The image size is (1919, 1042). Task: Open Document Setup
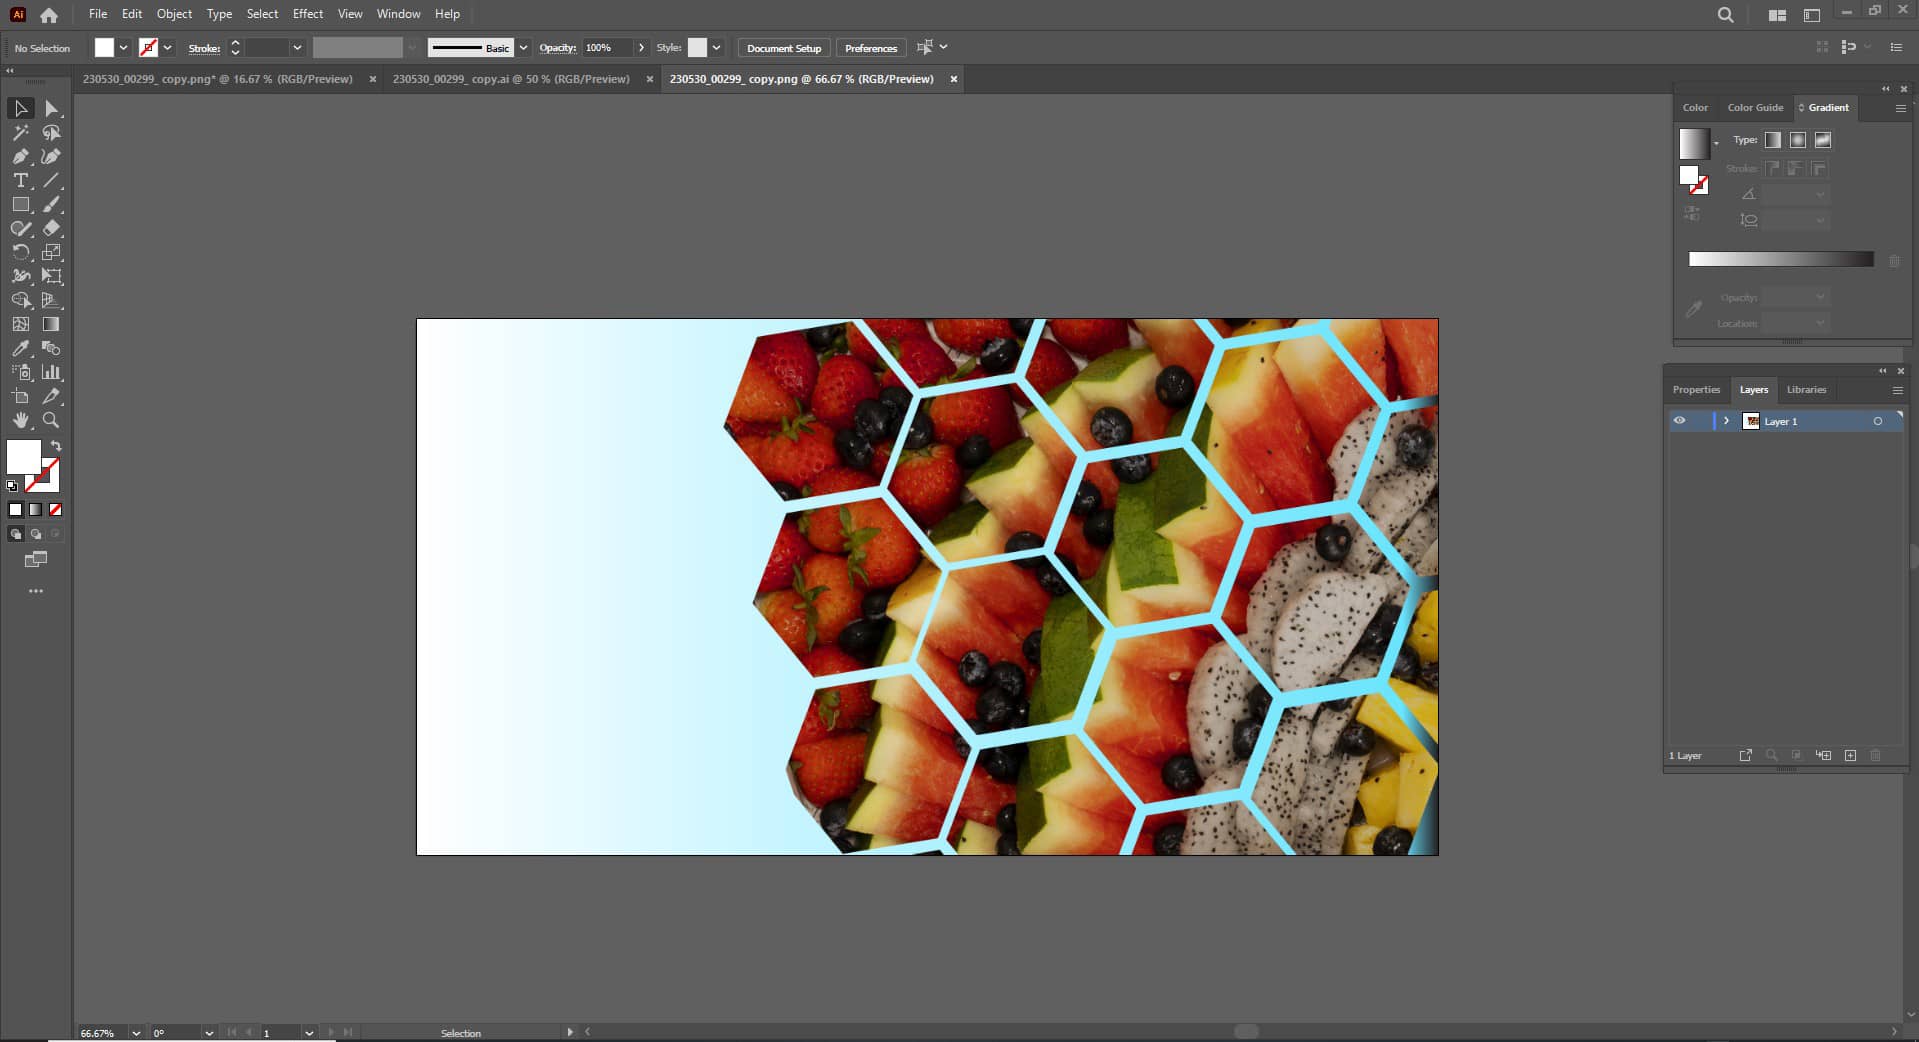point(783,47)
